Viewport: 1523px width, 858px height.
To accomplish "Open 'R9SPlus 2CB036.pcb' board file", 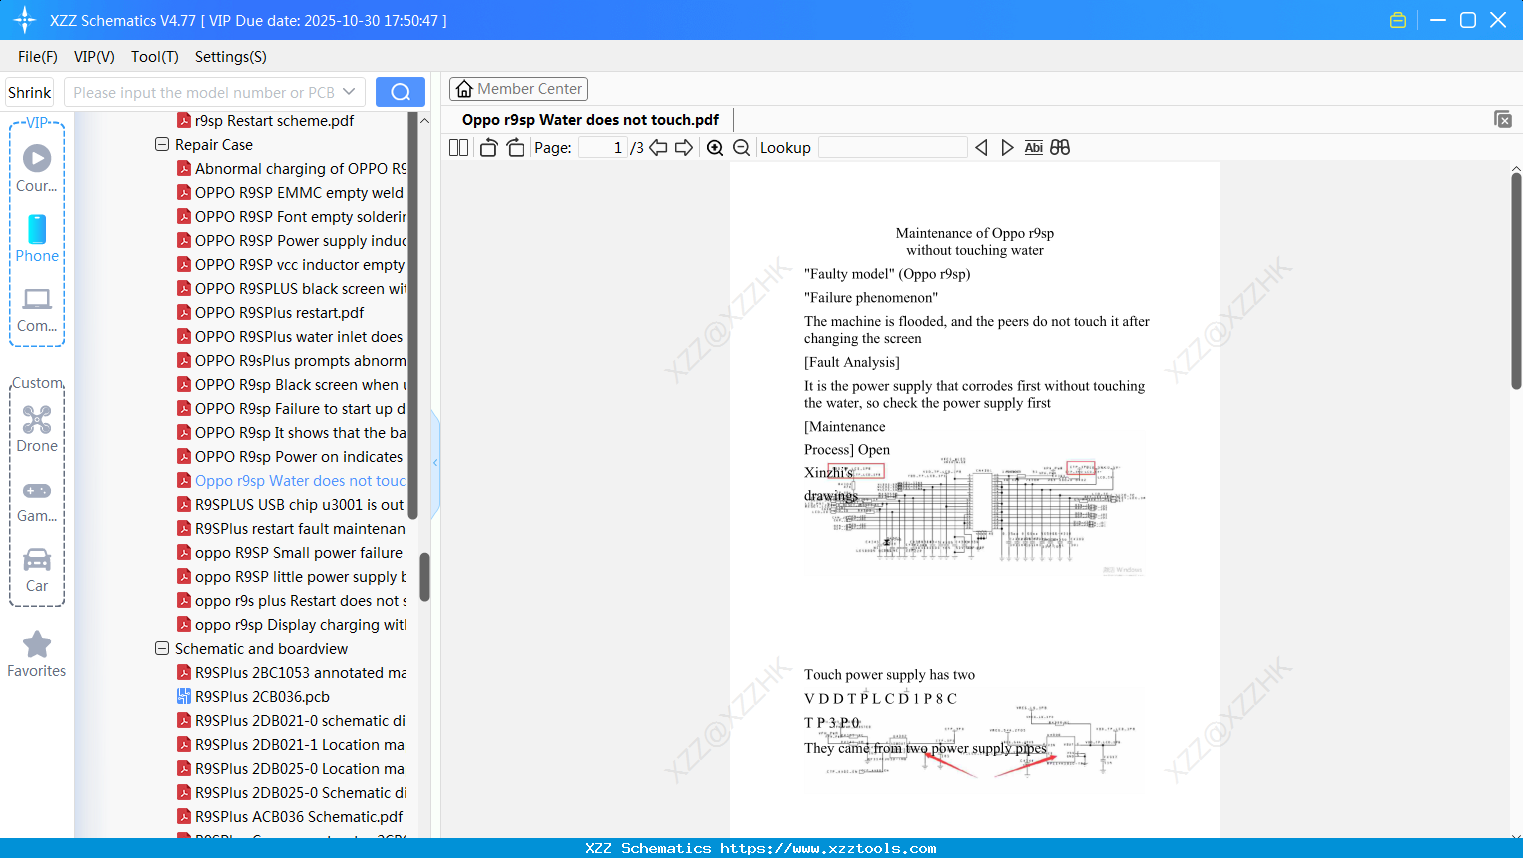I will pos(254,696).
